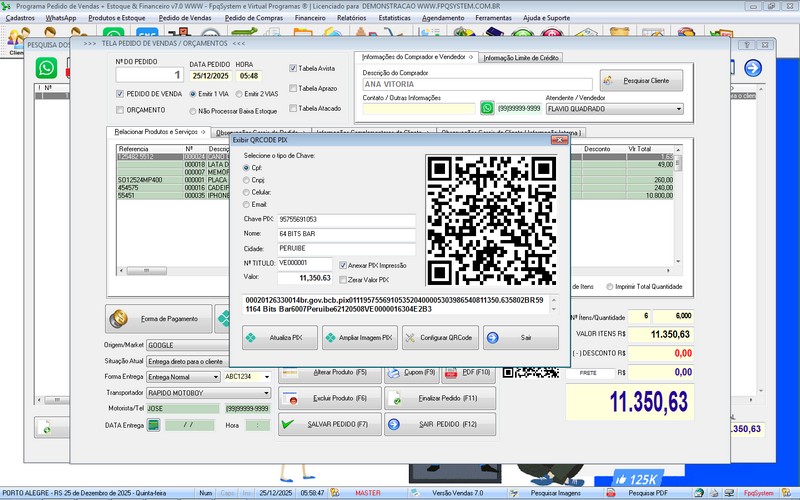Expand the ABC1234 dropdown

click(x=266, y=377)
